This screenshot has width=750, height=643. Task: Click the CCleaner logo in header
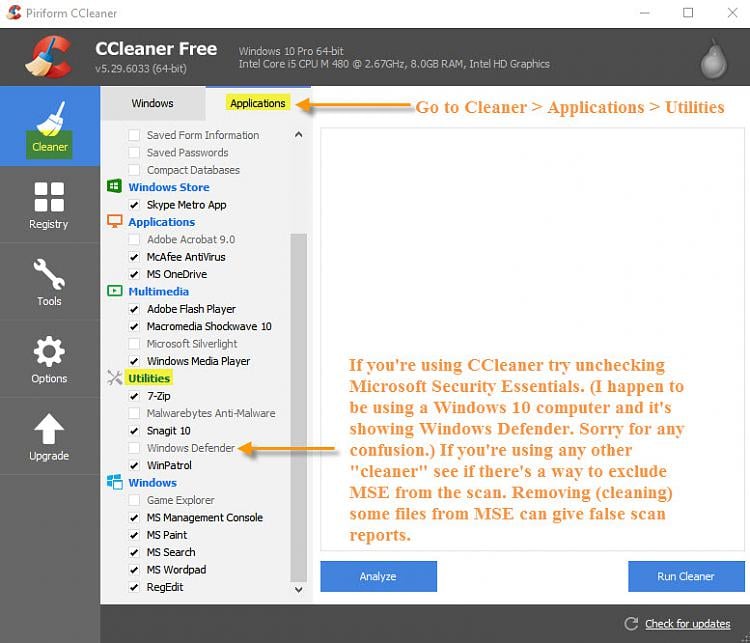(49, 57)
